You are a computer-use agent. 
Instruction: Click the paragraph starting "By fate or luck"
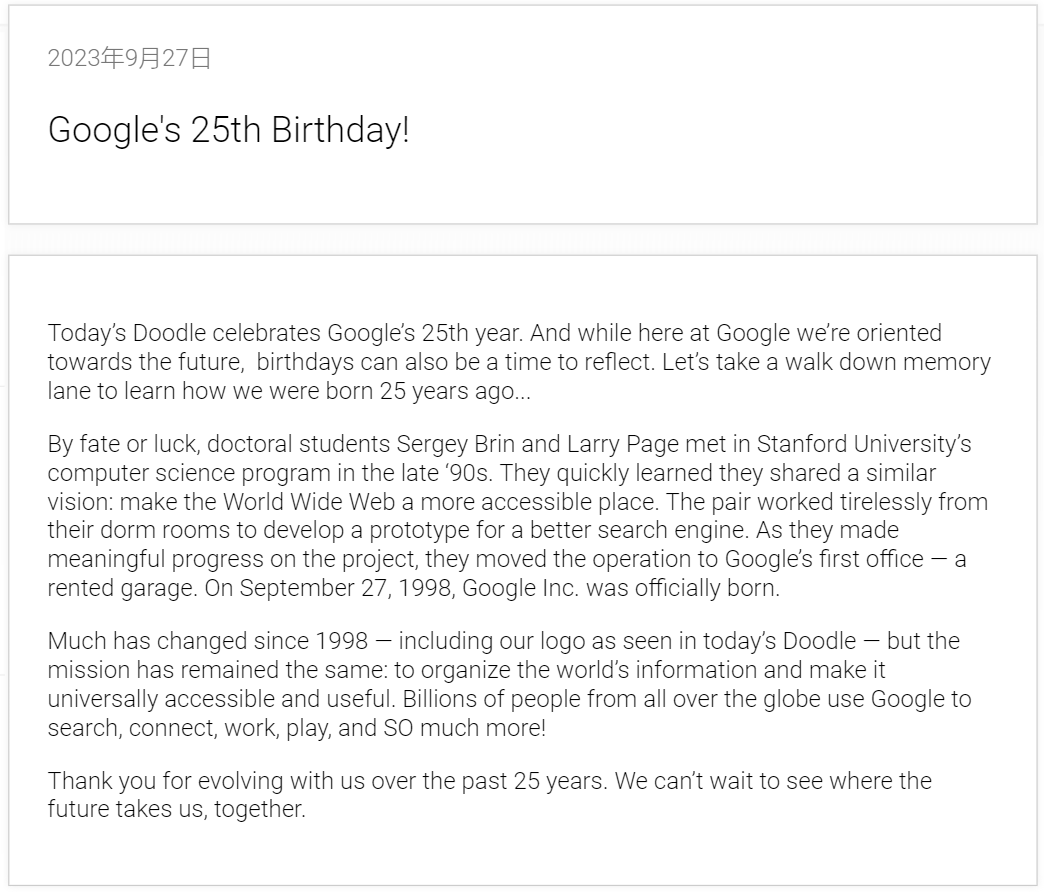click(x=518, y=516)
